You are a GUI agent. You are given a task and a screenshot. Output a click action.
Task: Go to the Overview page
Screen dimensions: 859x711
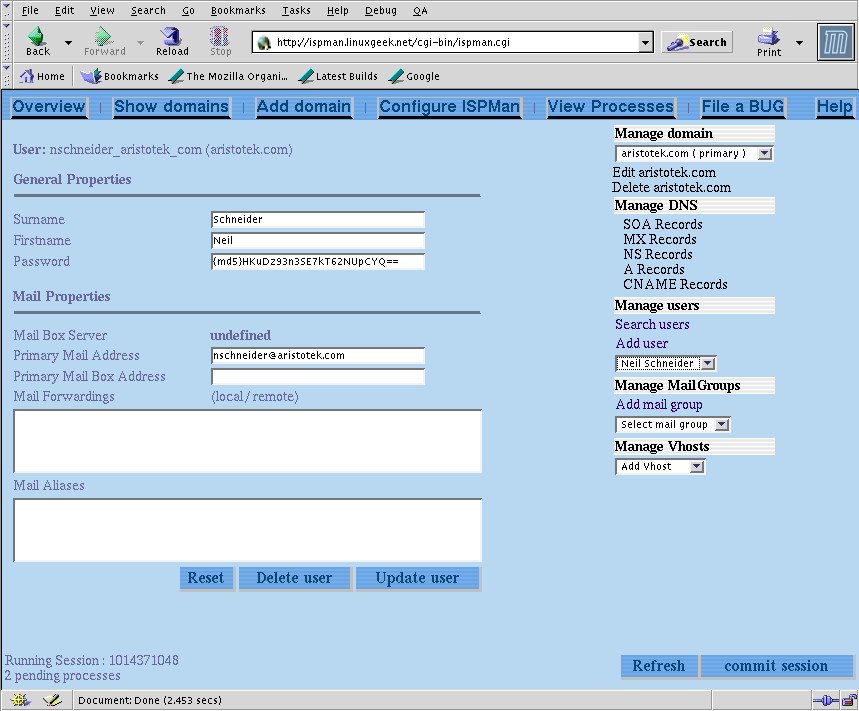coord(49,106)
